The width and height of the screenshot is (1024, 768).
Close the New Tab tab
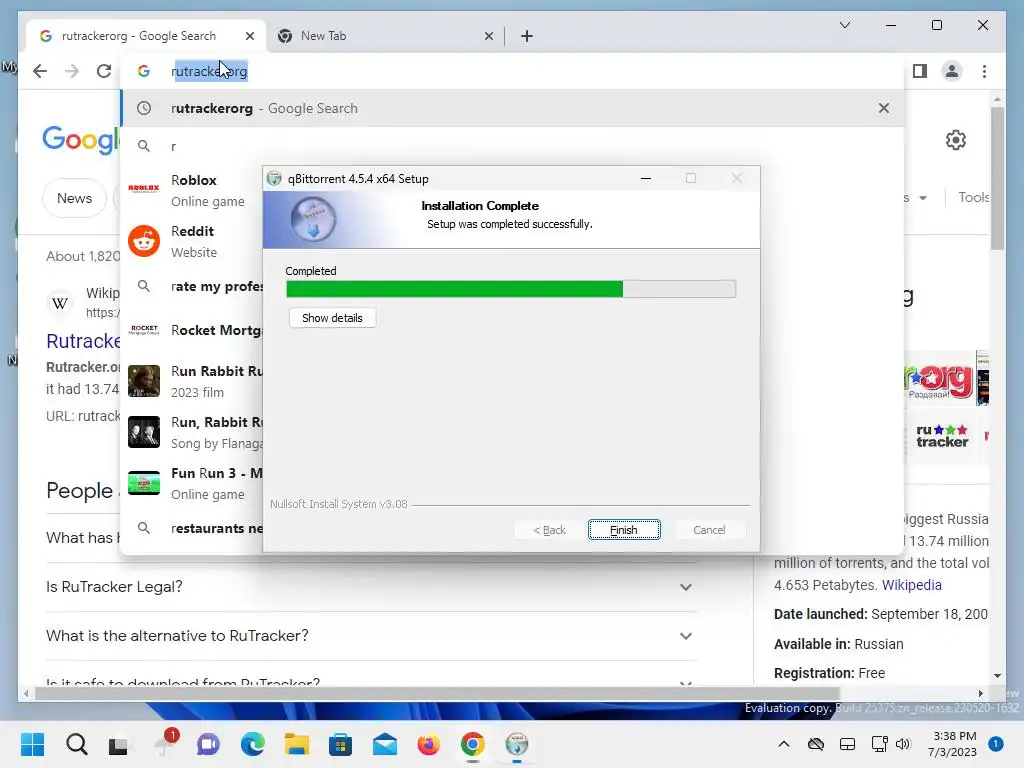tap(488, 36)
